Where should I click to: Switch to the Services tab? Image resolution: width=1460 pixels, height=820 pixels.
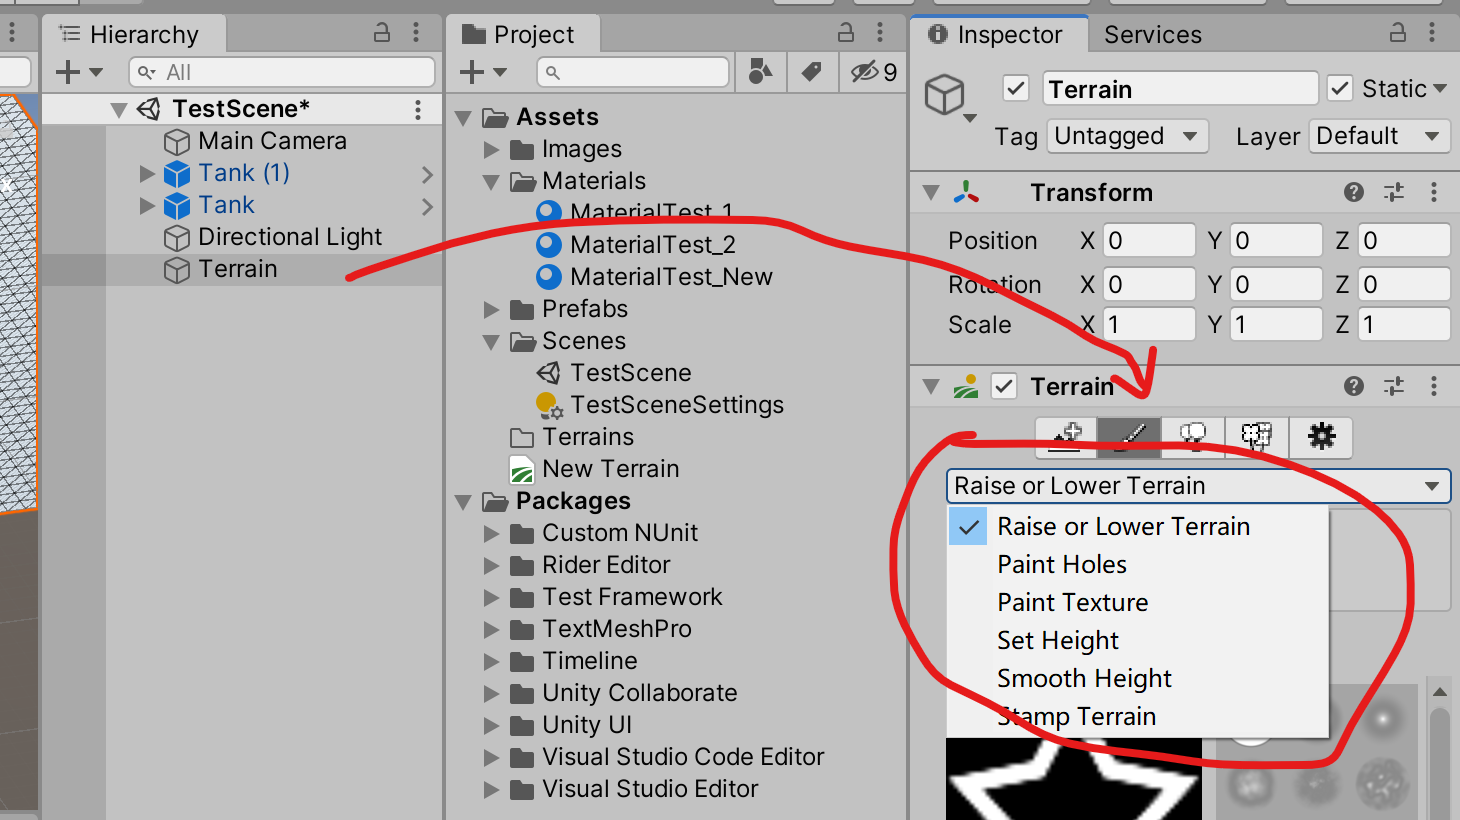1152,34
